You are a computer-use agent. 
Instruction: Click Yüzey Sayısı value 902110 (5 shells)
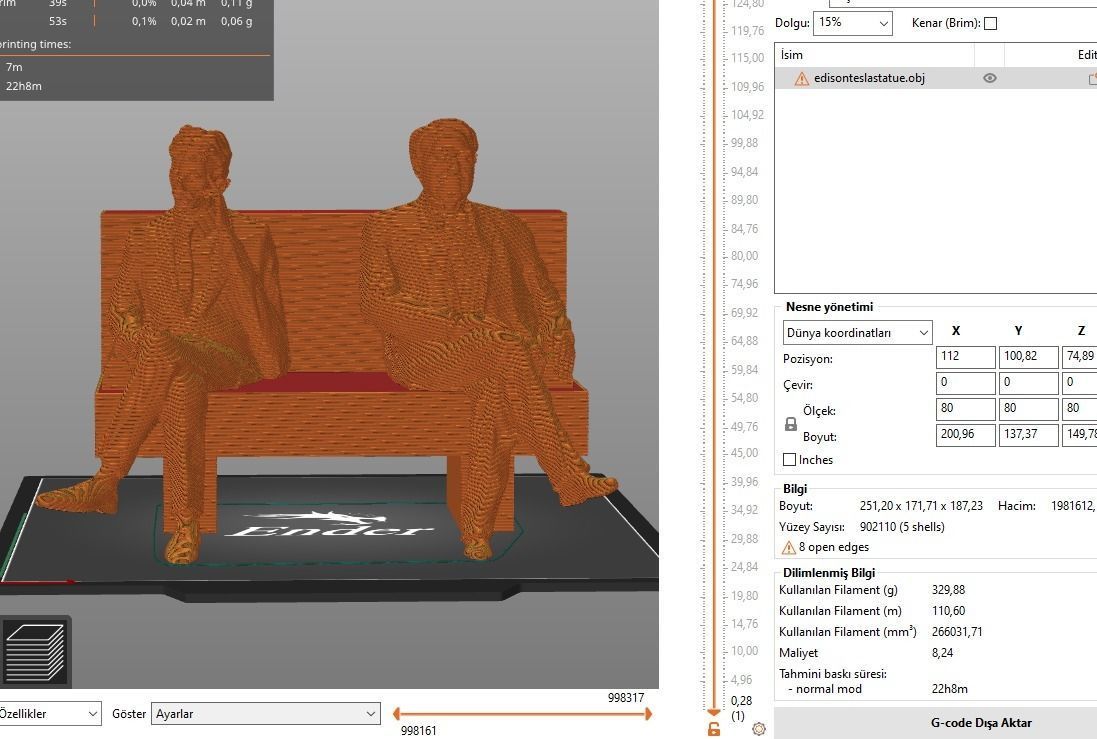tap(902, 527)
